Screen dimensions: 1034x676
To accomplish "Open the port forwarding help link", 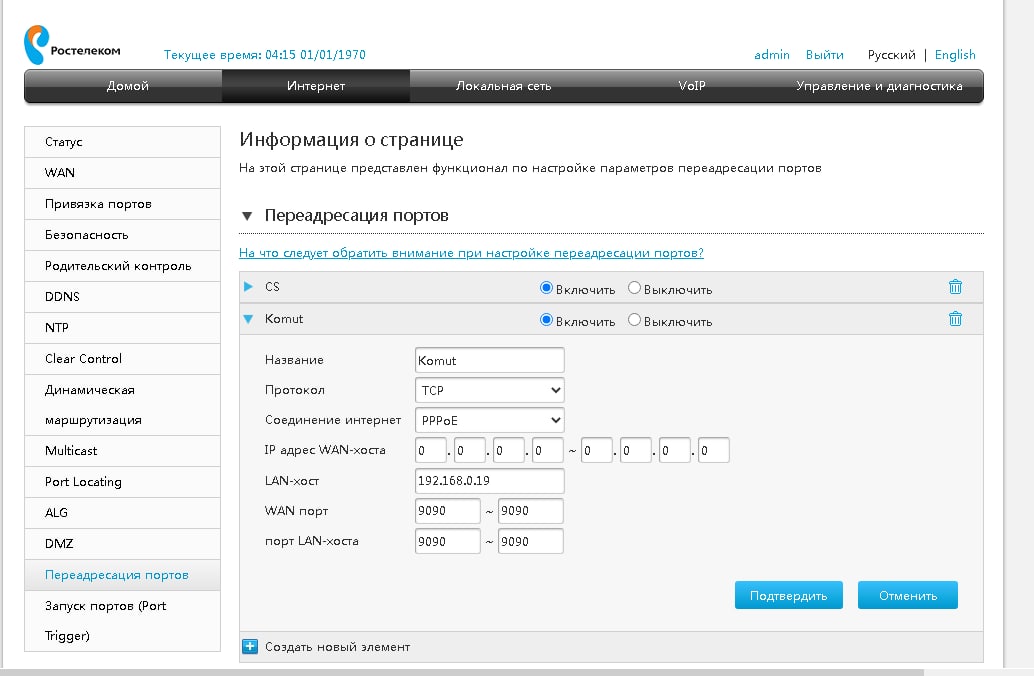I will [x=471, y=253].
